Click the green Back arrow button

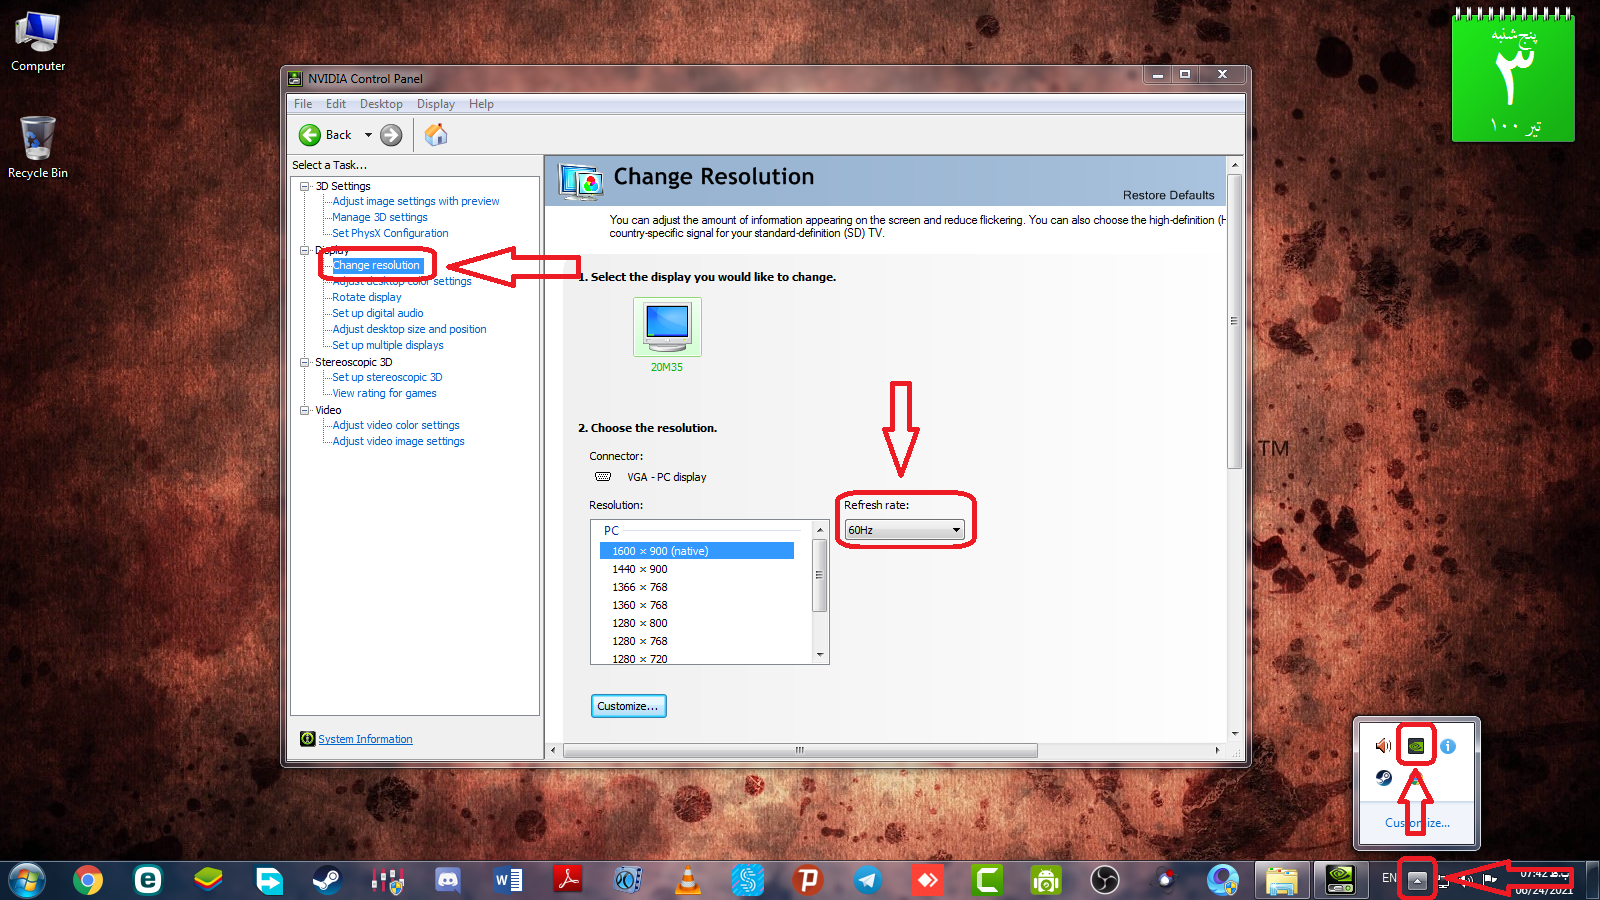[x=310, y=135]
